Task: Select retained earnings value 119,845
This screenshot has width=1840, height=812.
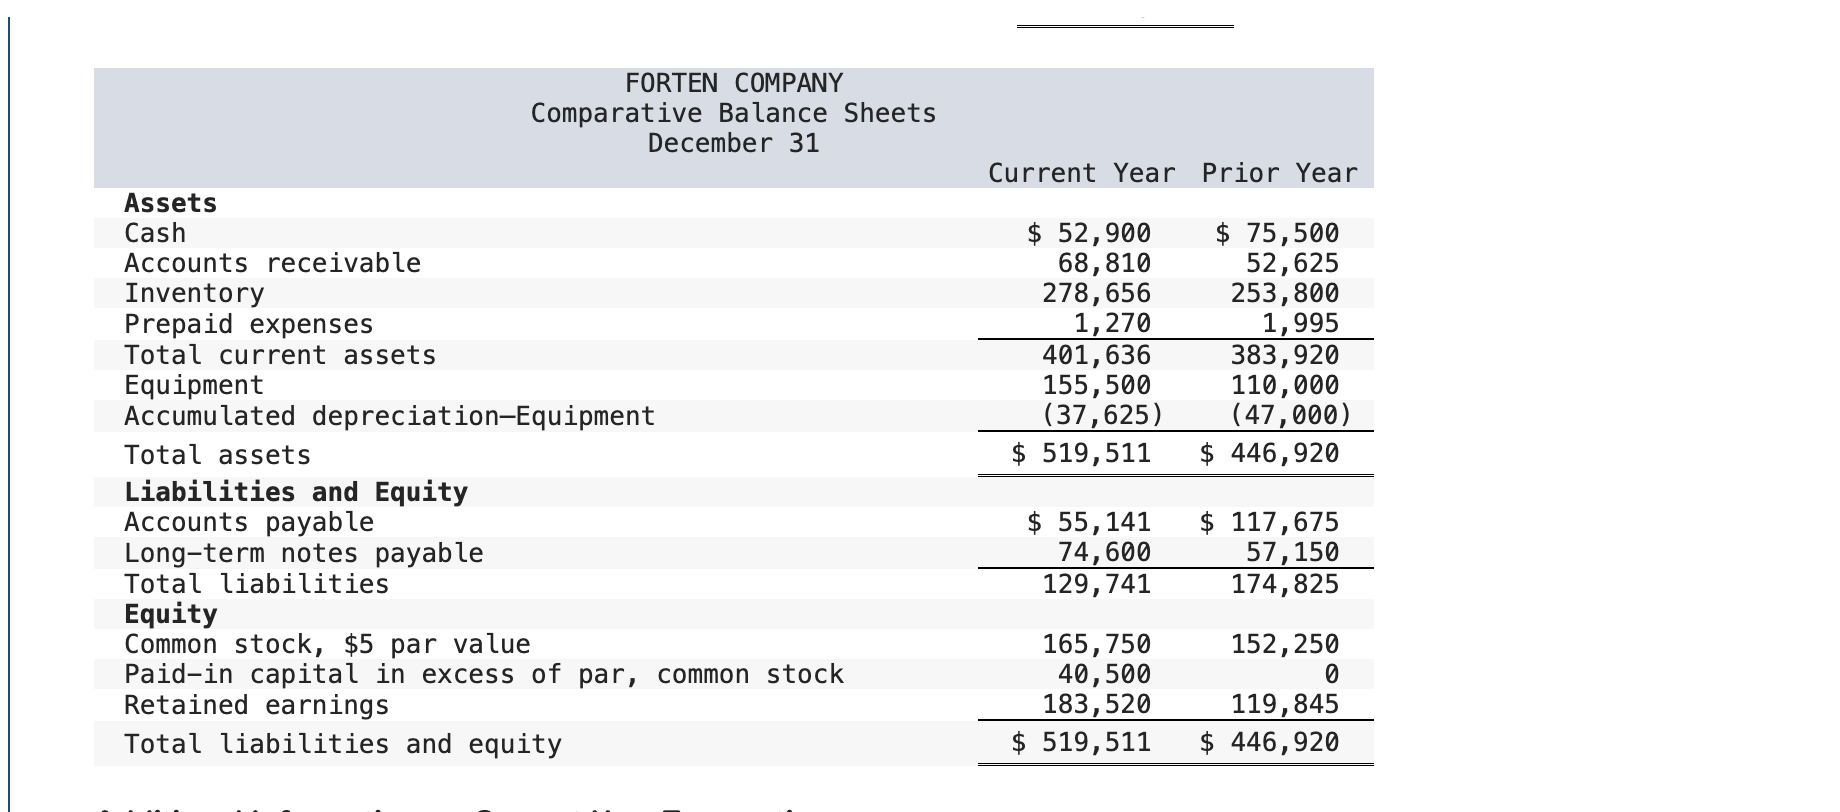Action: [x=1285, y=705]
